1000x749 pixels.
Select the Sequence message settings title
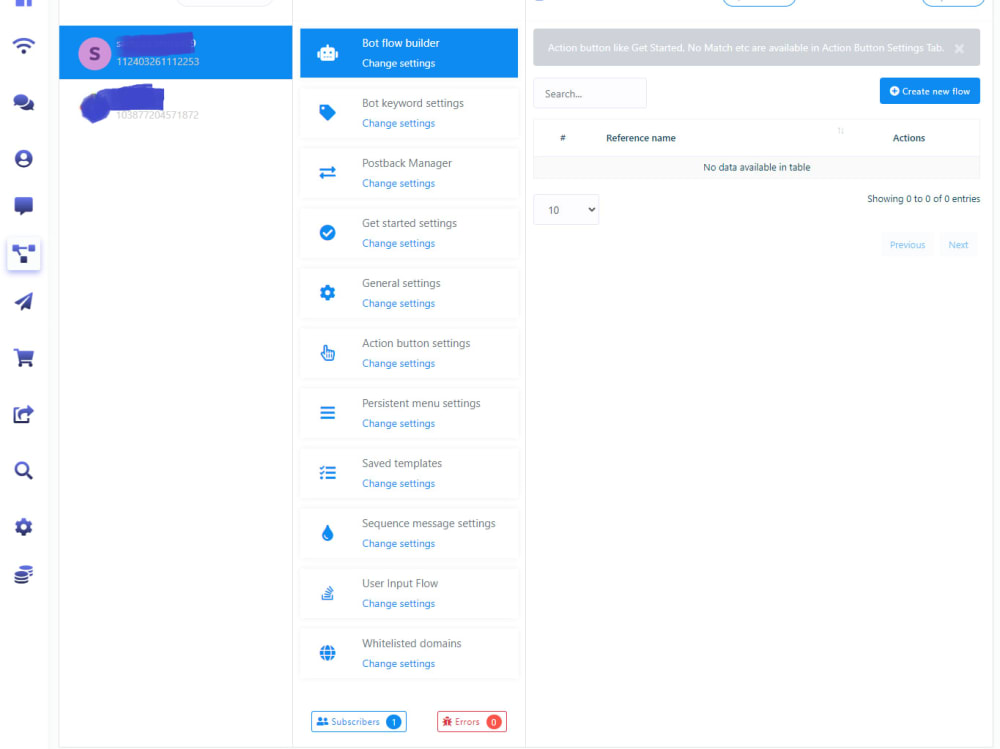click(429, 523)
